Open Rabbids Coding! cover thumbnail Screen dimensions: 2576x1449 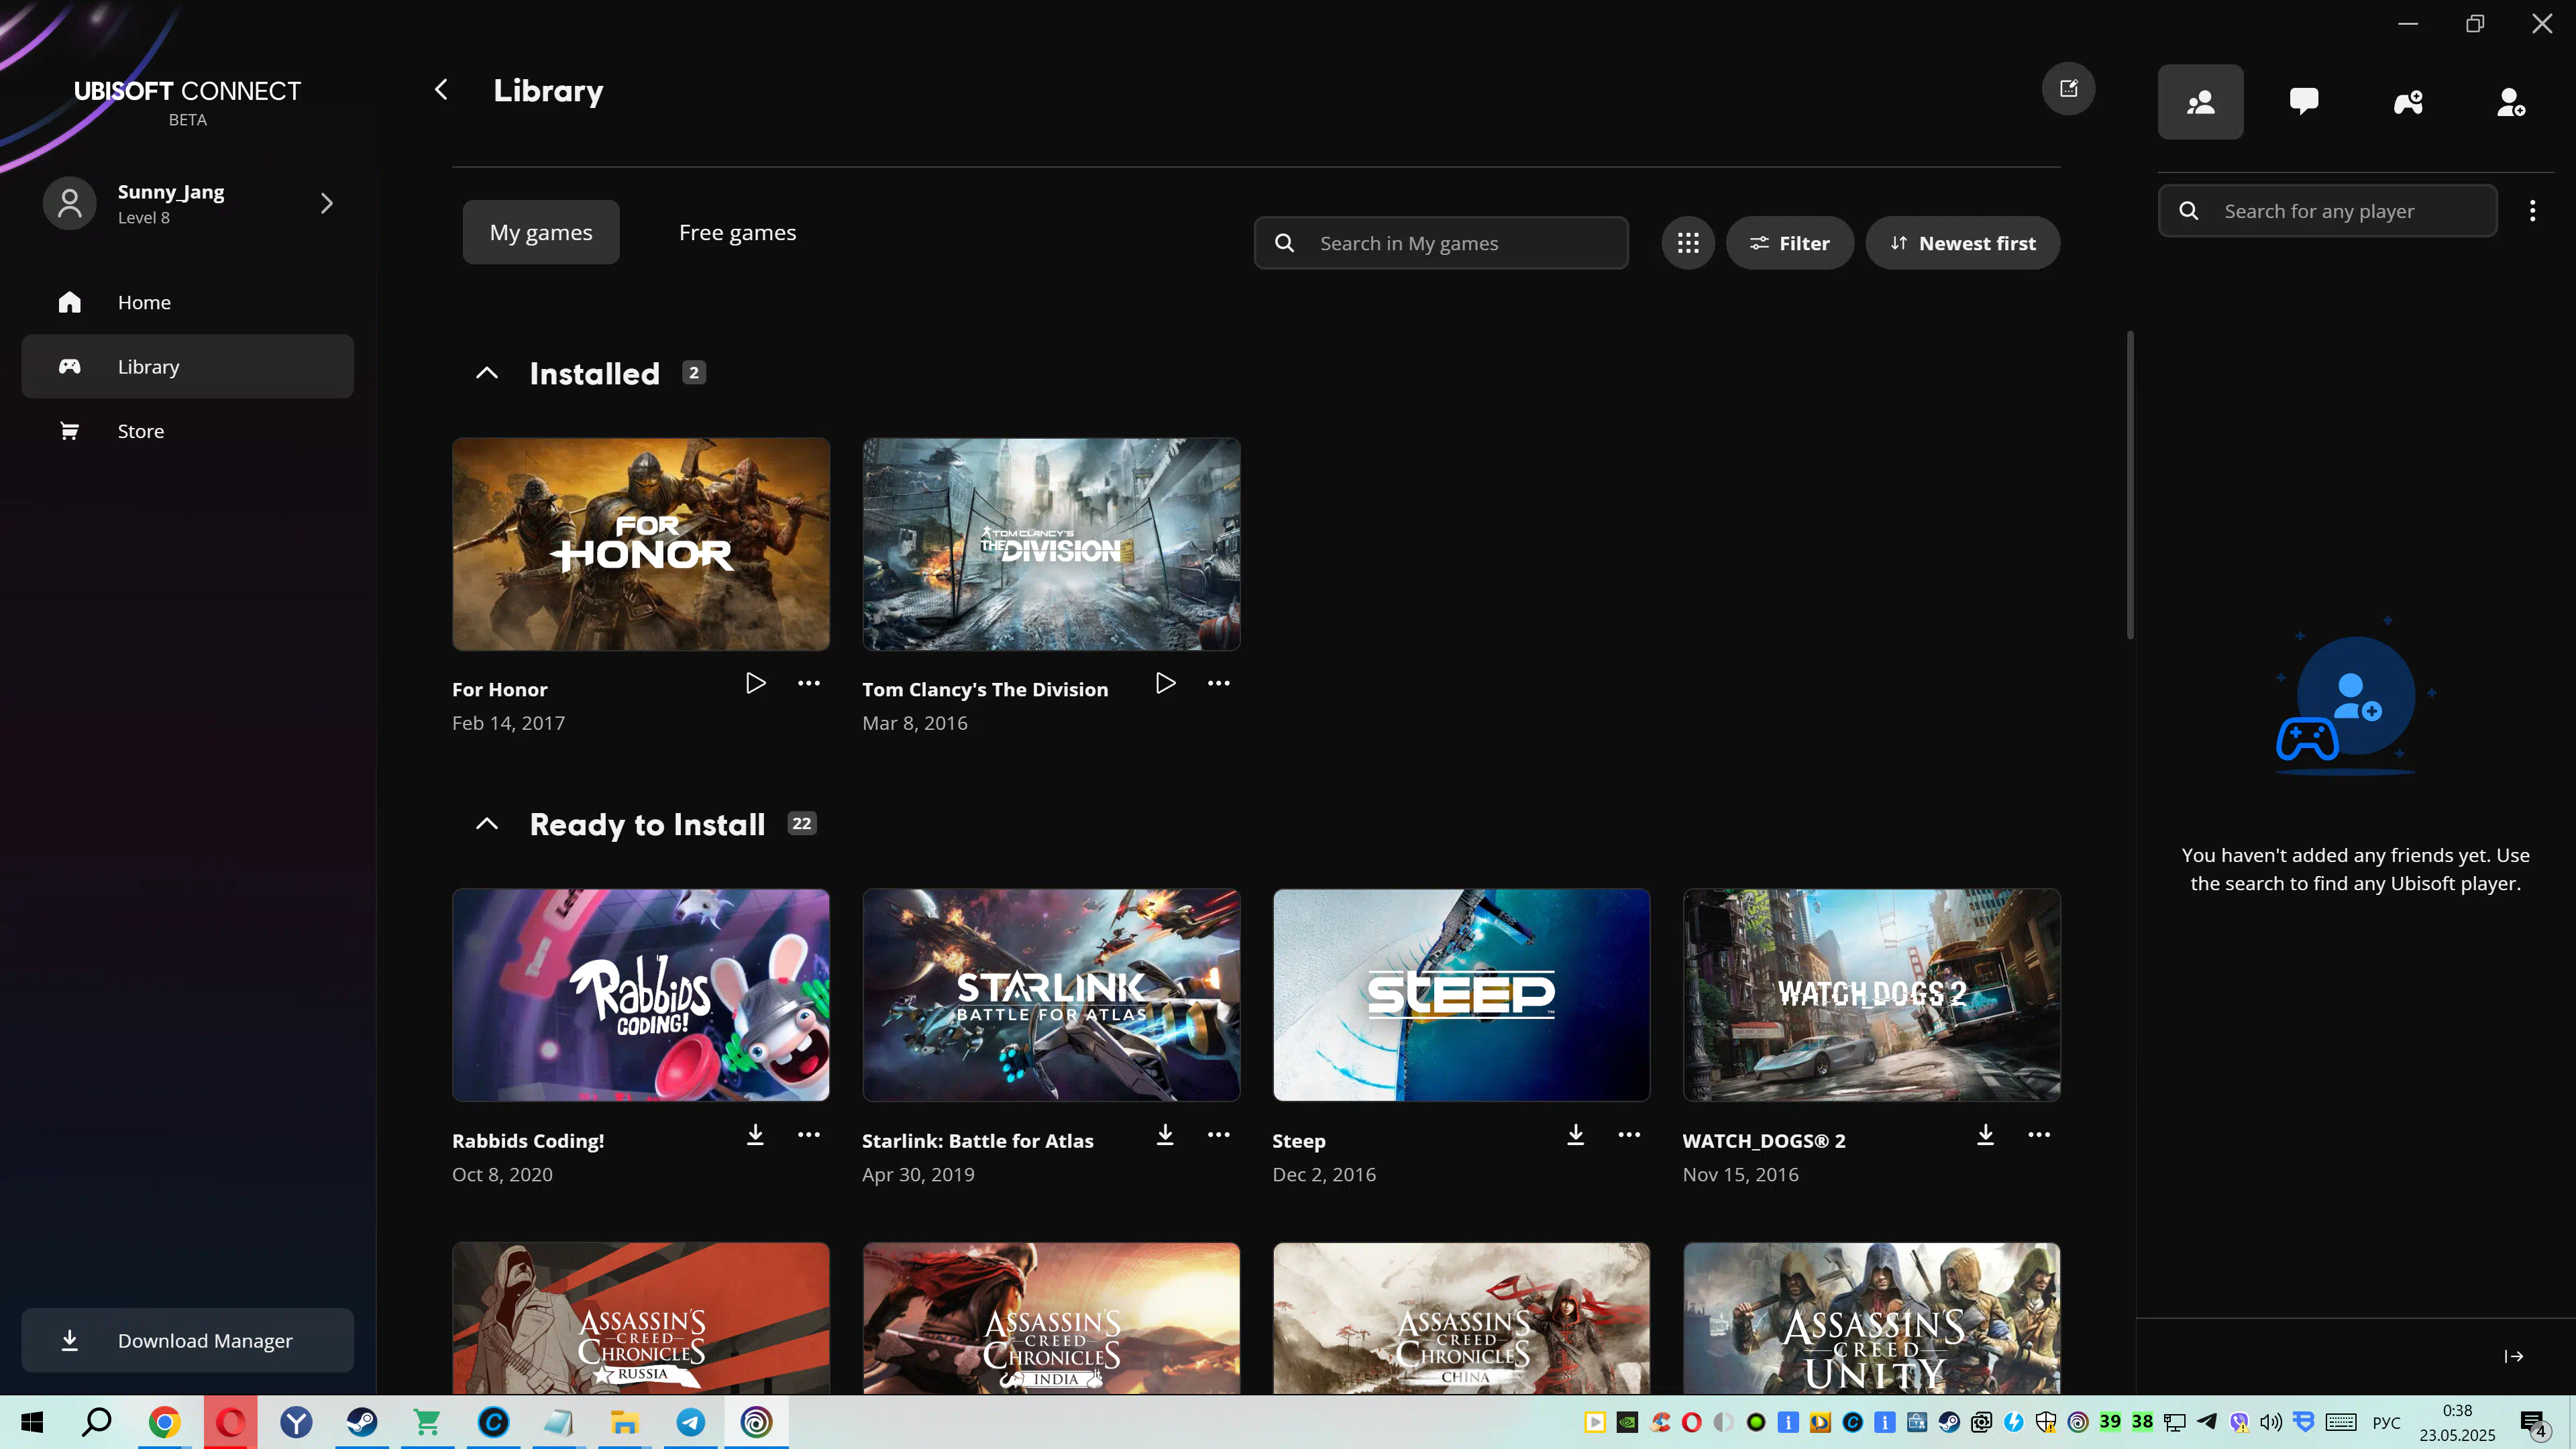click(641, 995)
